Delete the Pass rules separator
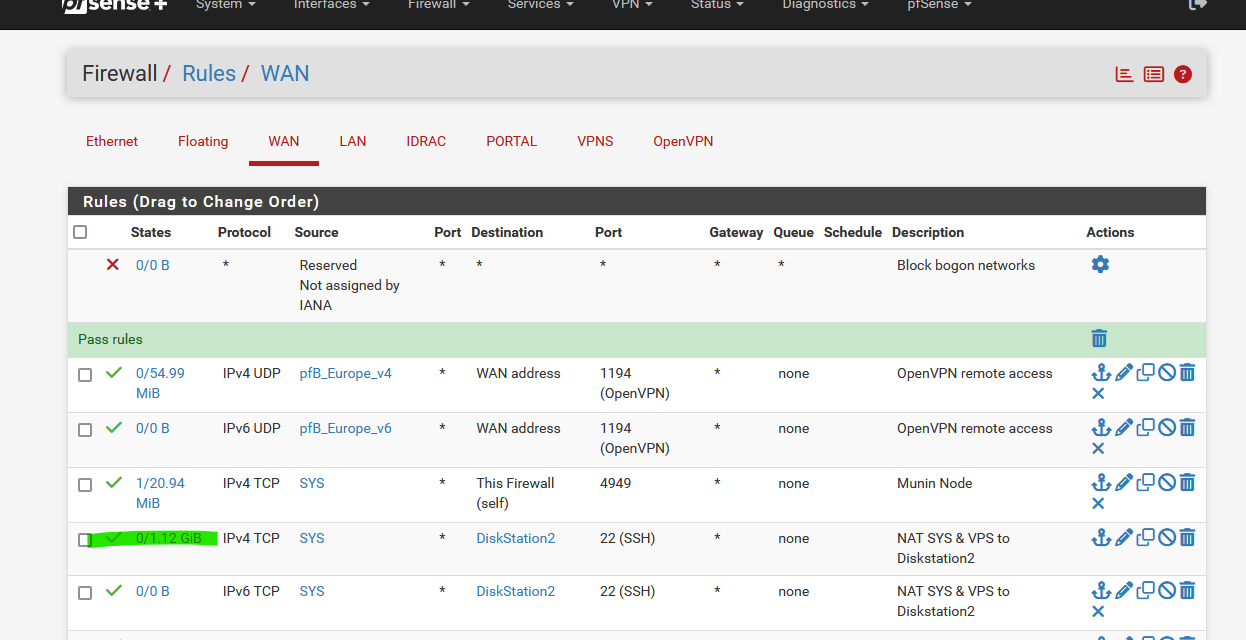The width and height of the screenshot is (1246, 640). click(x=1099, y=339)
